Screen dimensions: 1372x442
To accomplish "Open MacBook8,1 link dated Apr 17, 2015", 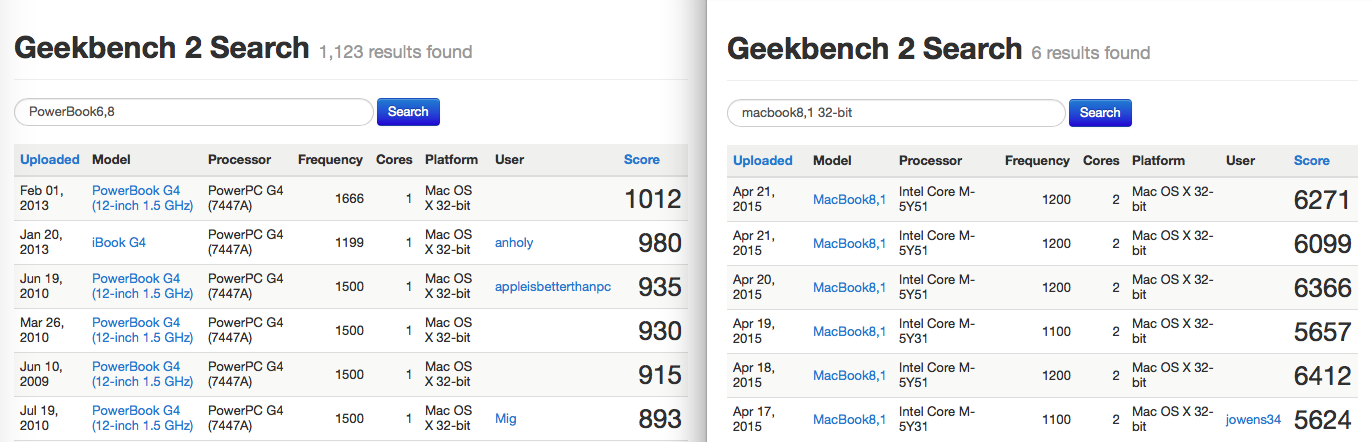I will pos(850,420).
